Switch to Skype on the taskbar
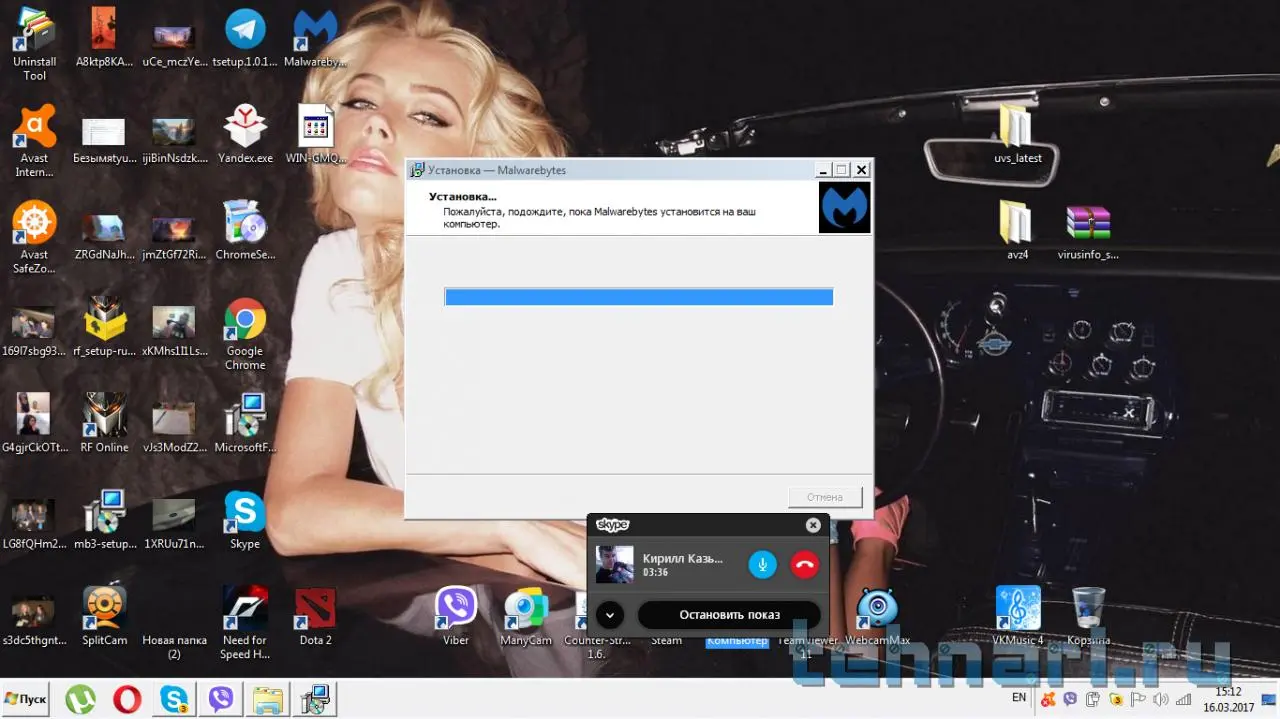This screenshot has height=719, width=1280. (174, 699)
